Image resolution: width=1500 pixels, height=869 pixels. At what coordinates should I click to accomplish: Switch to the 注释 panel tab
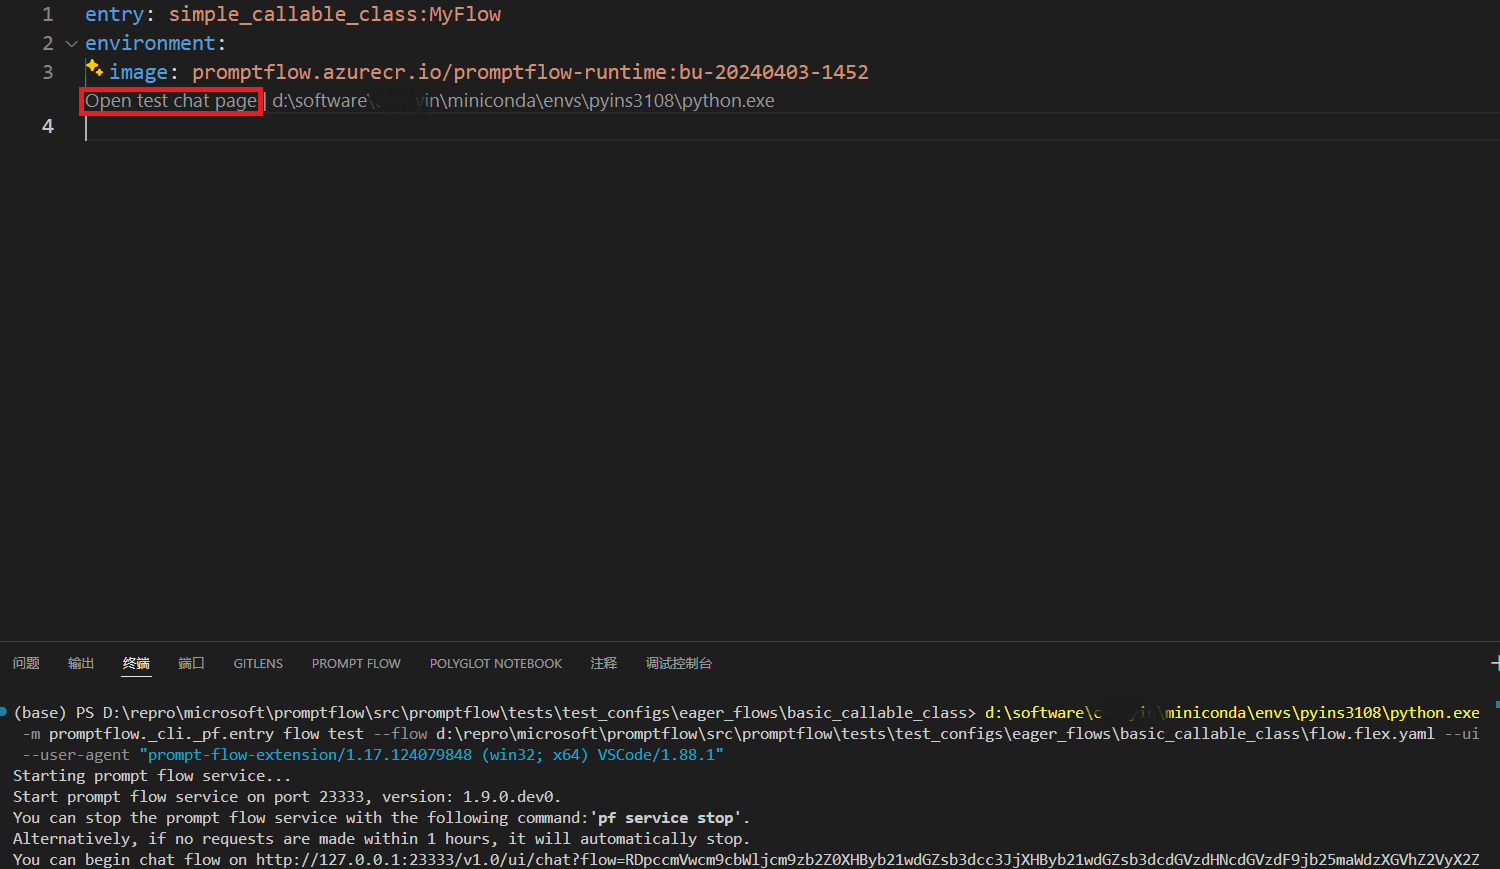[604, 664]
